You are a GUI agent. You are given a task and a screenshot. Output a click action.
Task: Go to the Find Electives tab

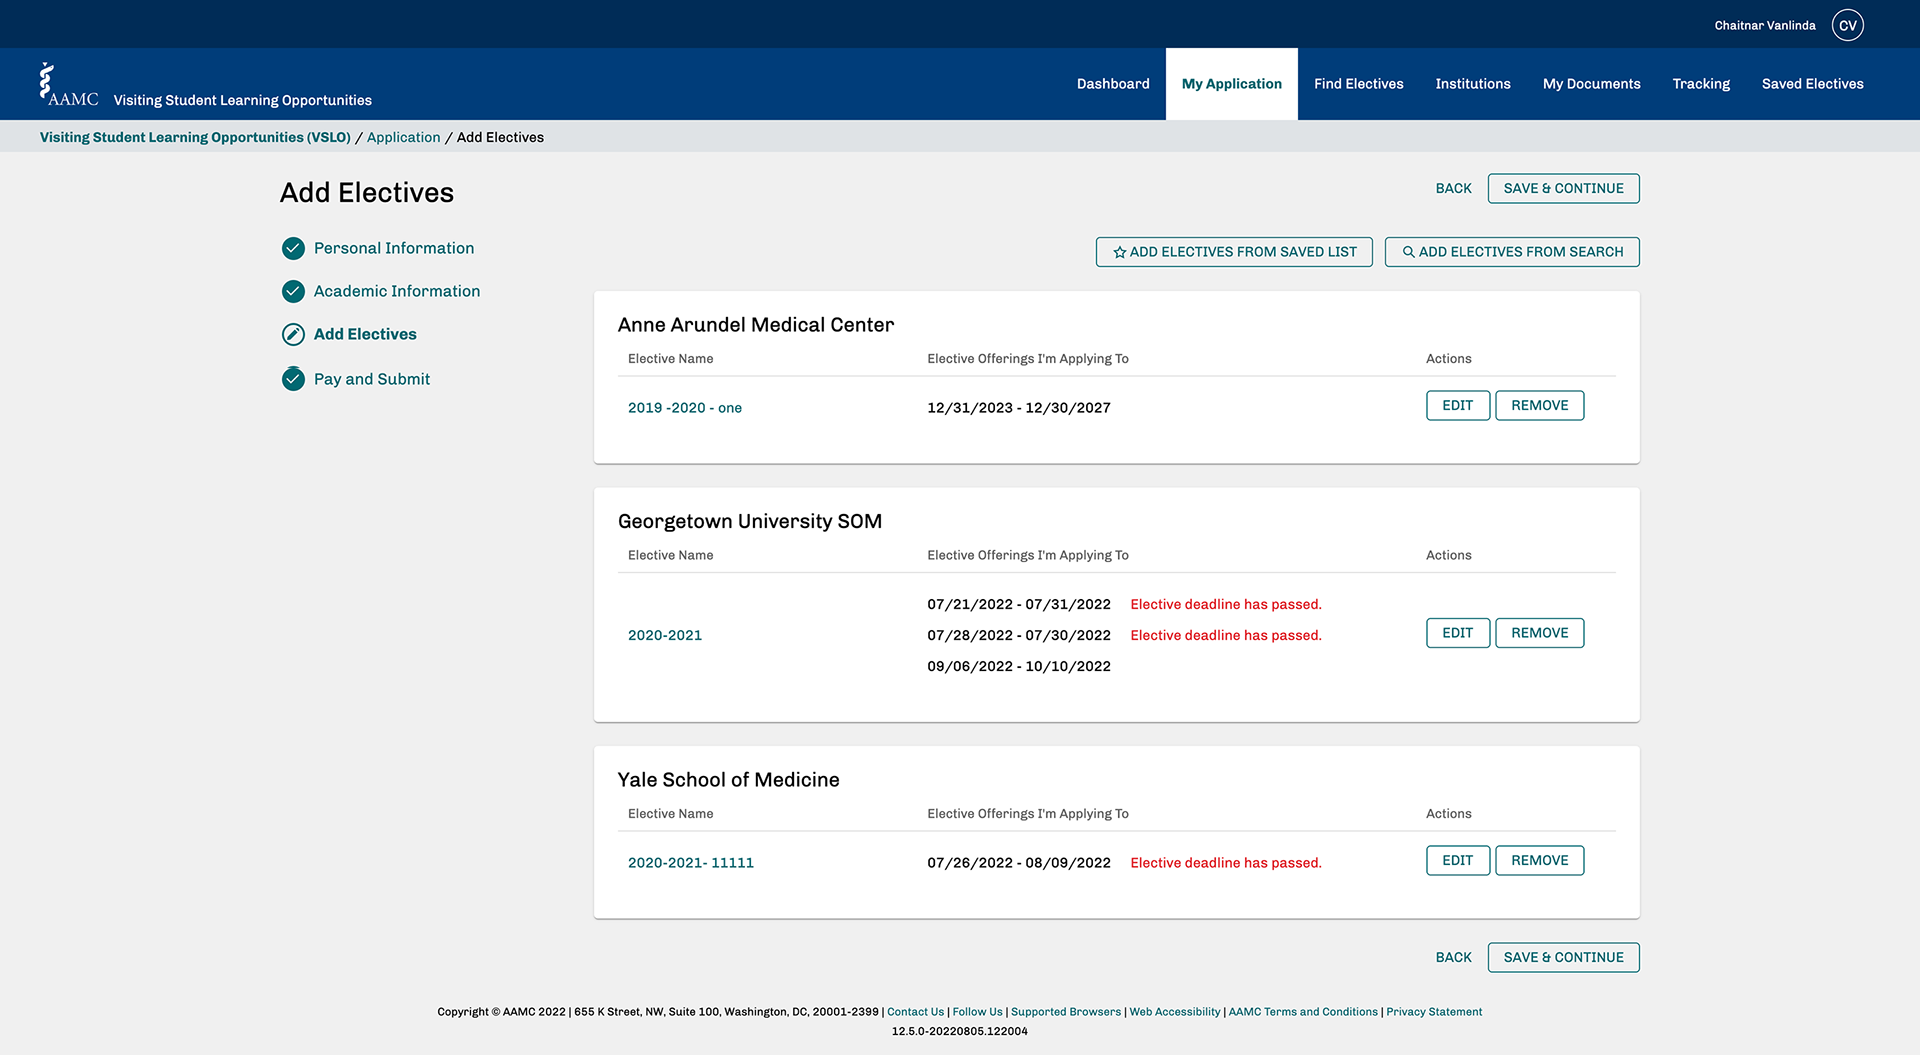click(x=1358, y=84)
